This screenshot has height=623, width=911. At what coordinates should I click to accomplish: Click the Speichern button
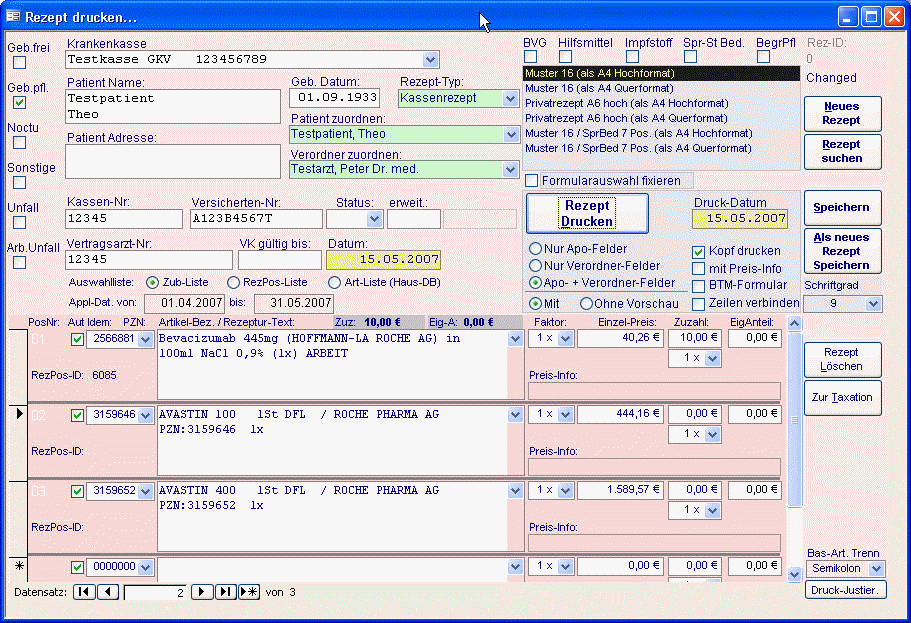pyautogui.click(x=842, y=207)
